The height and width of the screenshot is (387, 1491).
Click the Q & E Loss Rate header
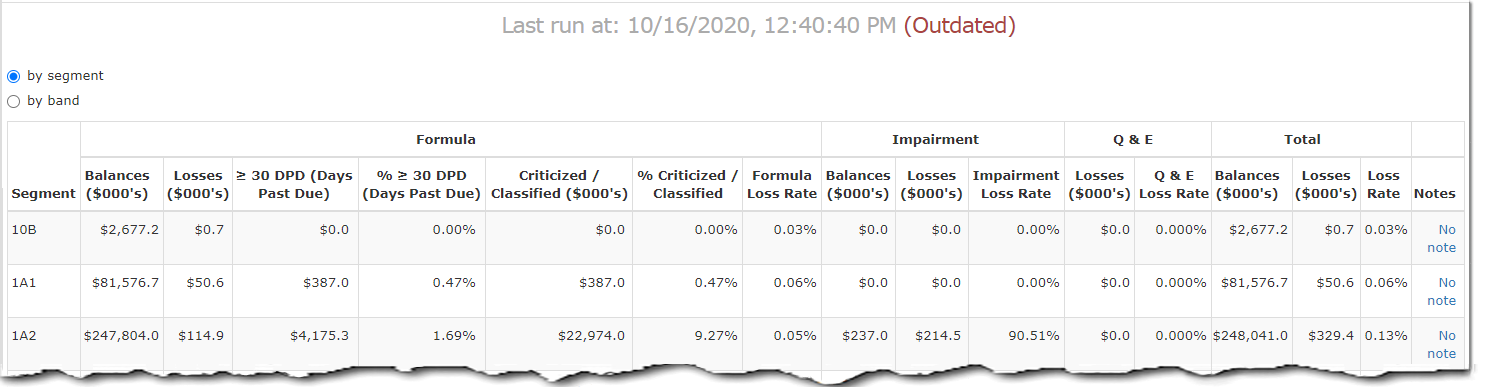1173,184
